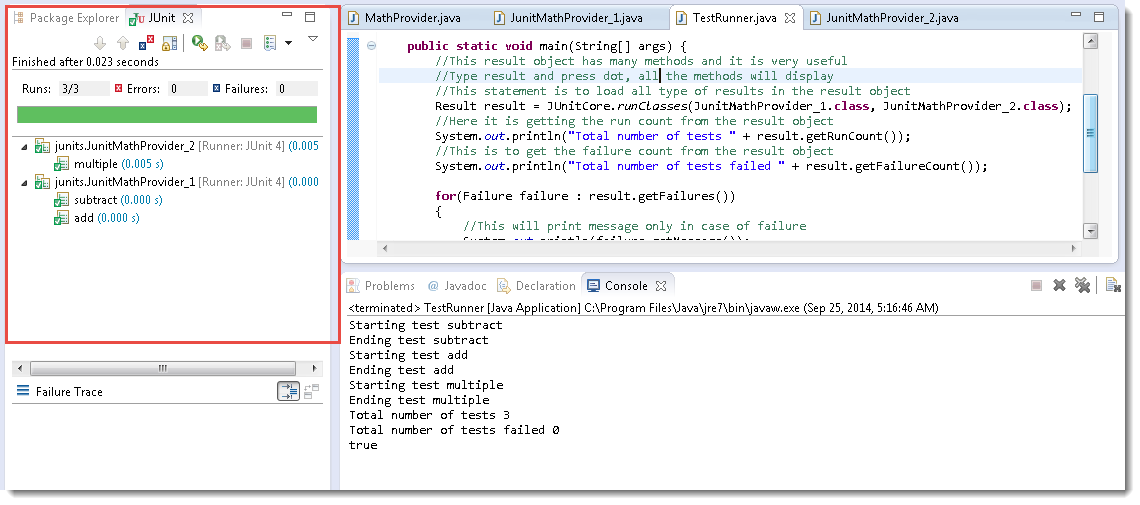Close the JUnit view tab
Viewport: 1140px width, 505px height.
pyautogui.click(x=188, y=17)
